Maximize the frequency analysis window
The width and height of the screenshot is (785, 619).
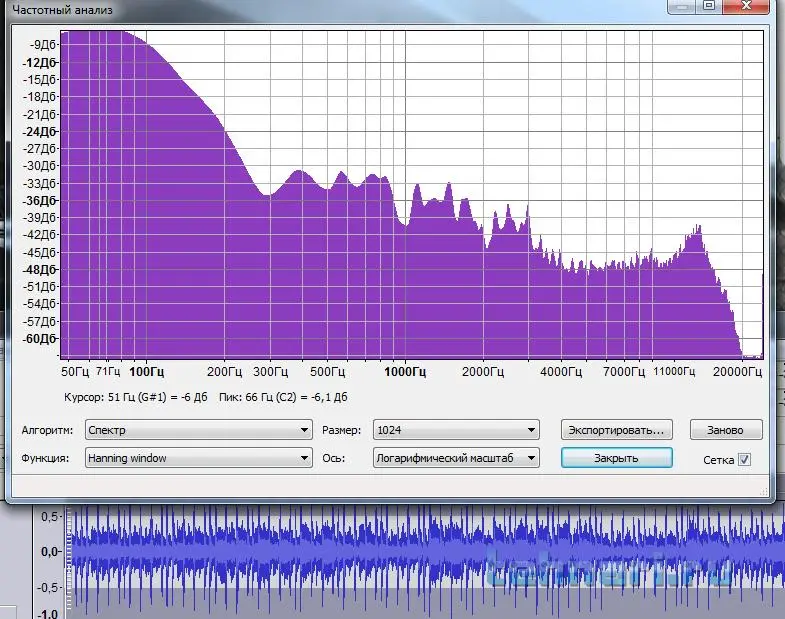click(709, 6)
